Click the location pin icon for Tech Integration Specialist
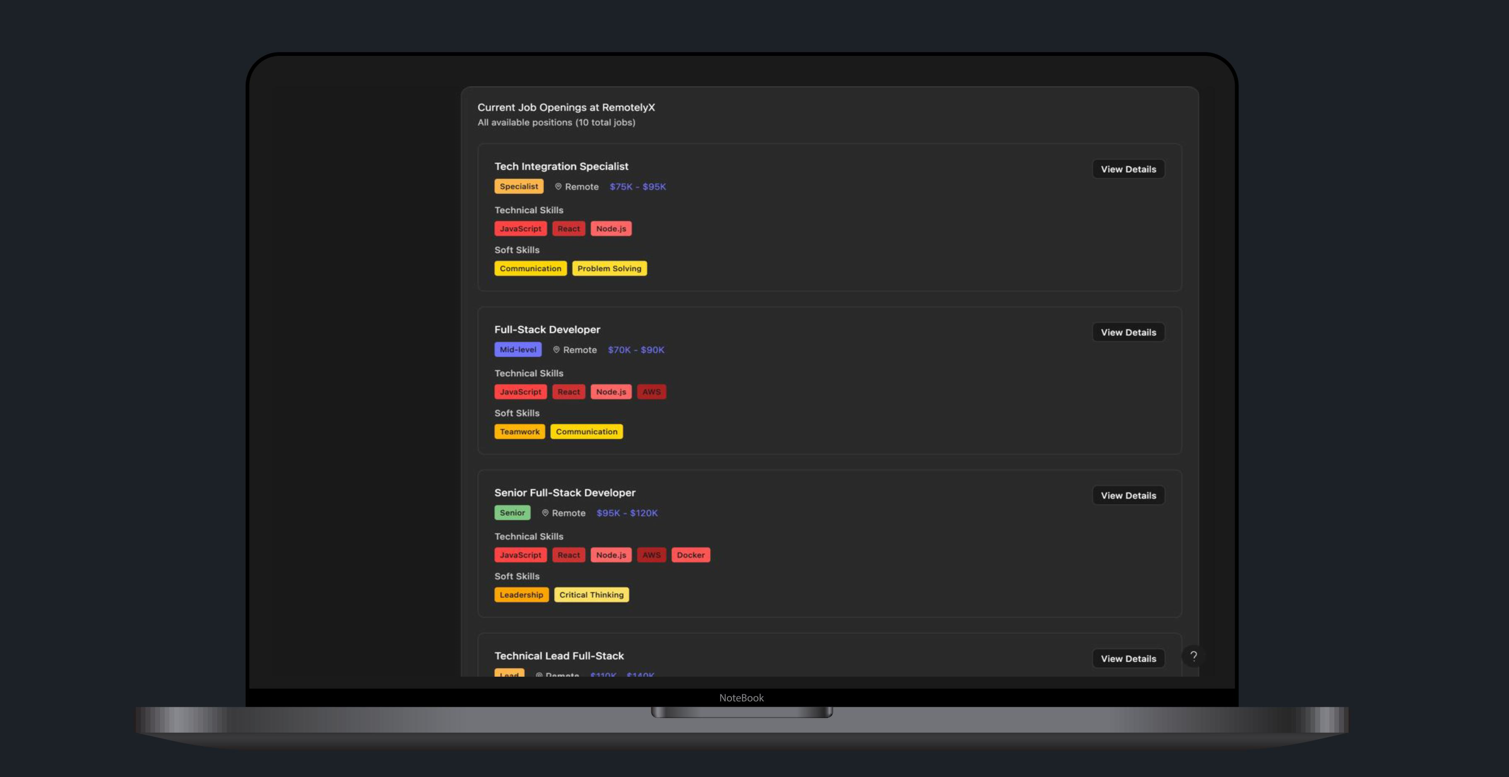Viewport: 1509px width, 777px height. pos(558,187)
